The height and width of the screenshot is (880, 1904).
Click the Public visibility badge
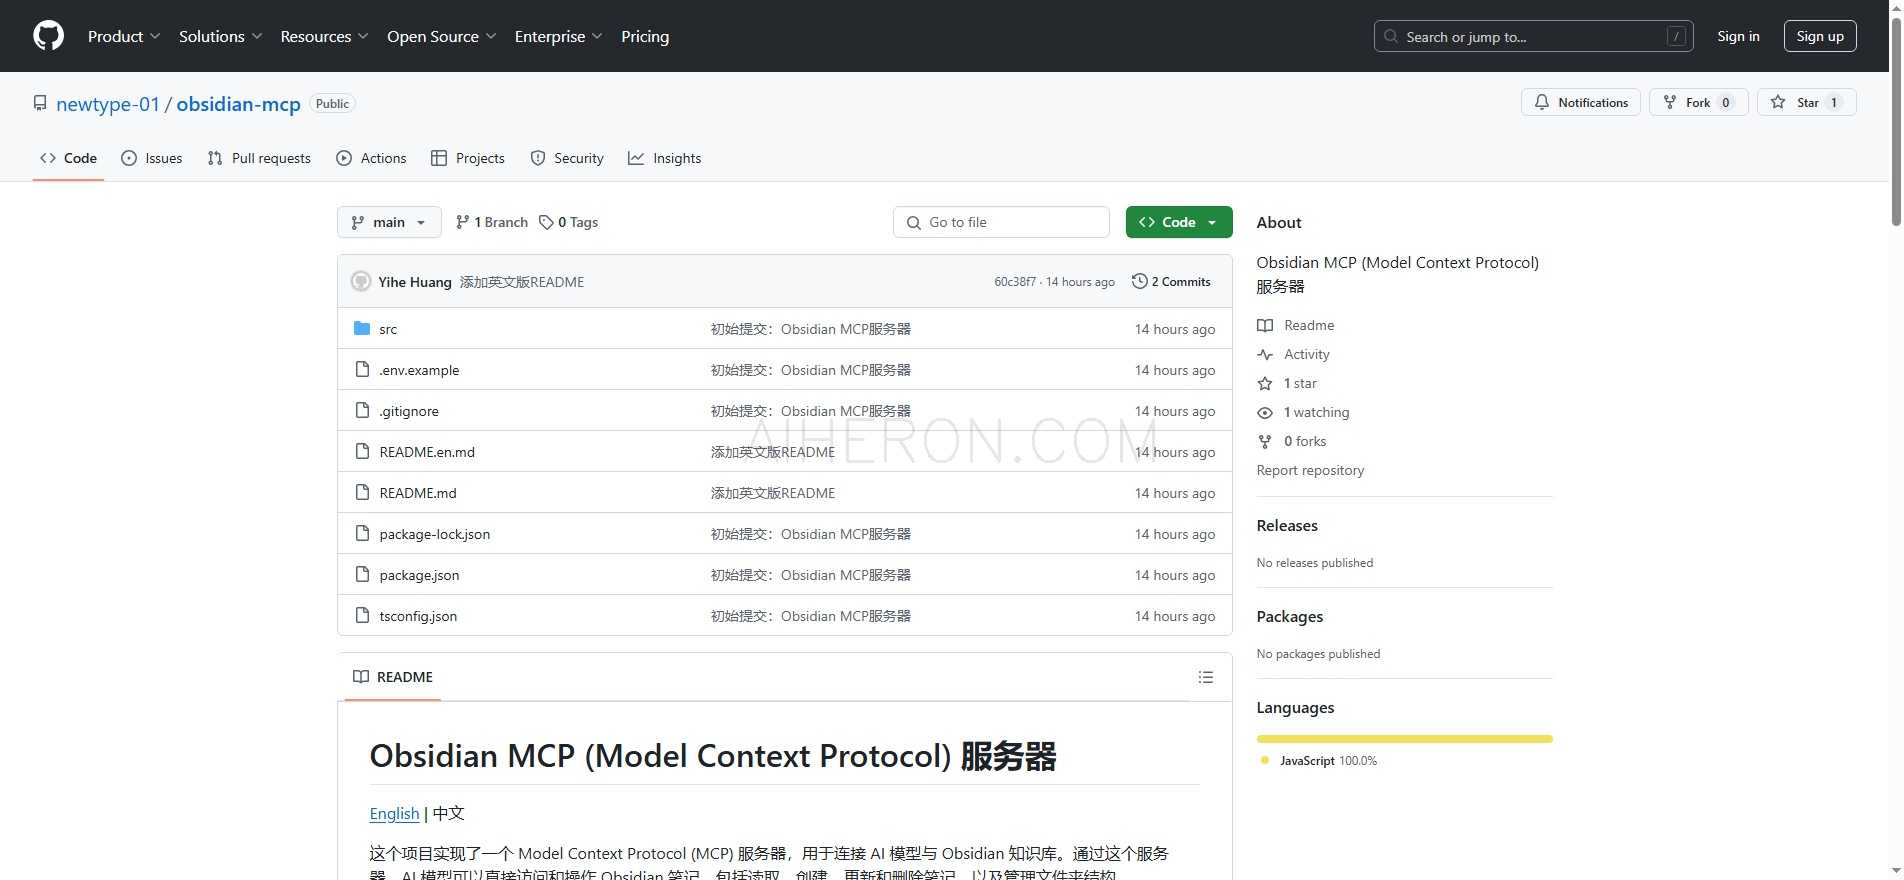332,104
